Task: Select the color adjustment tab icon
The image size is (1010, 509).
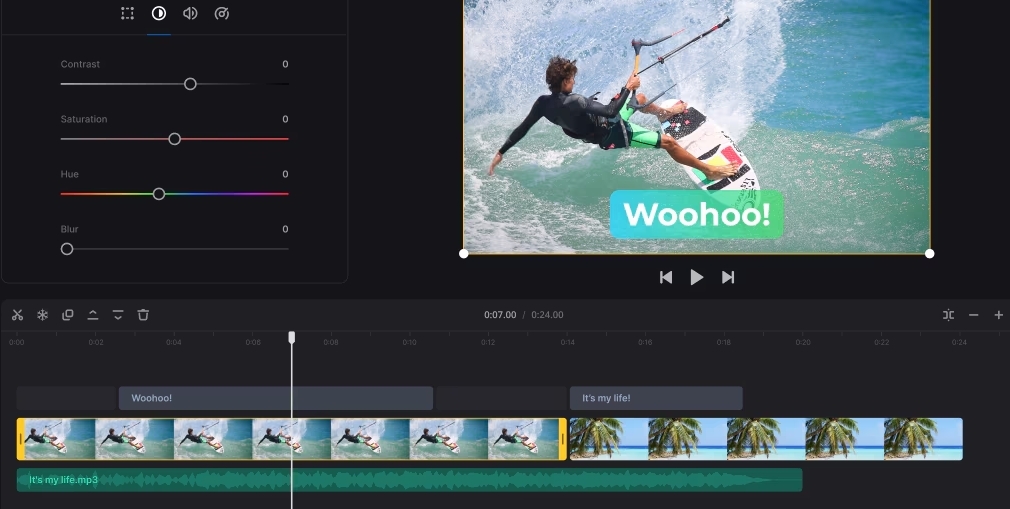Action: coord(158,14)
